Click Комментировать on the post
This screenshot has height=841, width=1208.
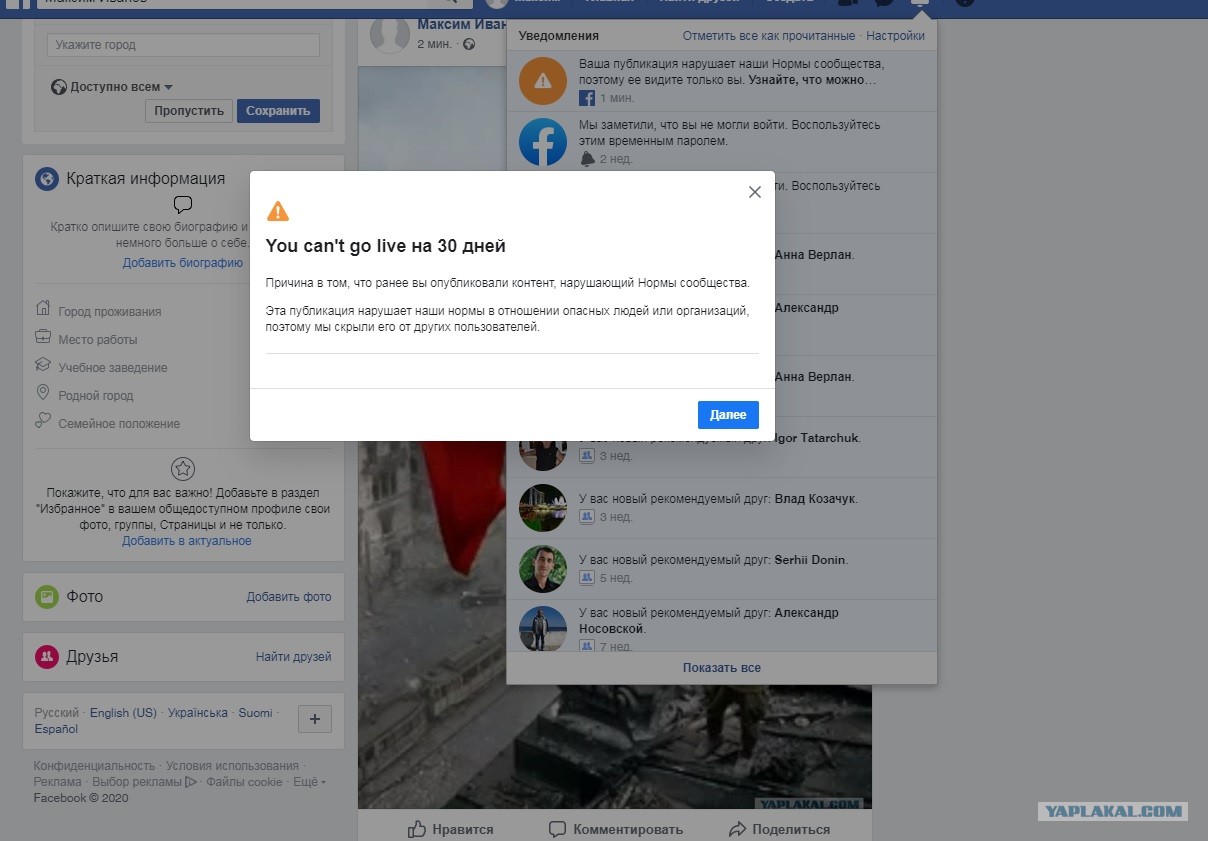point(616,829)
